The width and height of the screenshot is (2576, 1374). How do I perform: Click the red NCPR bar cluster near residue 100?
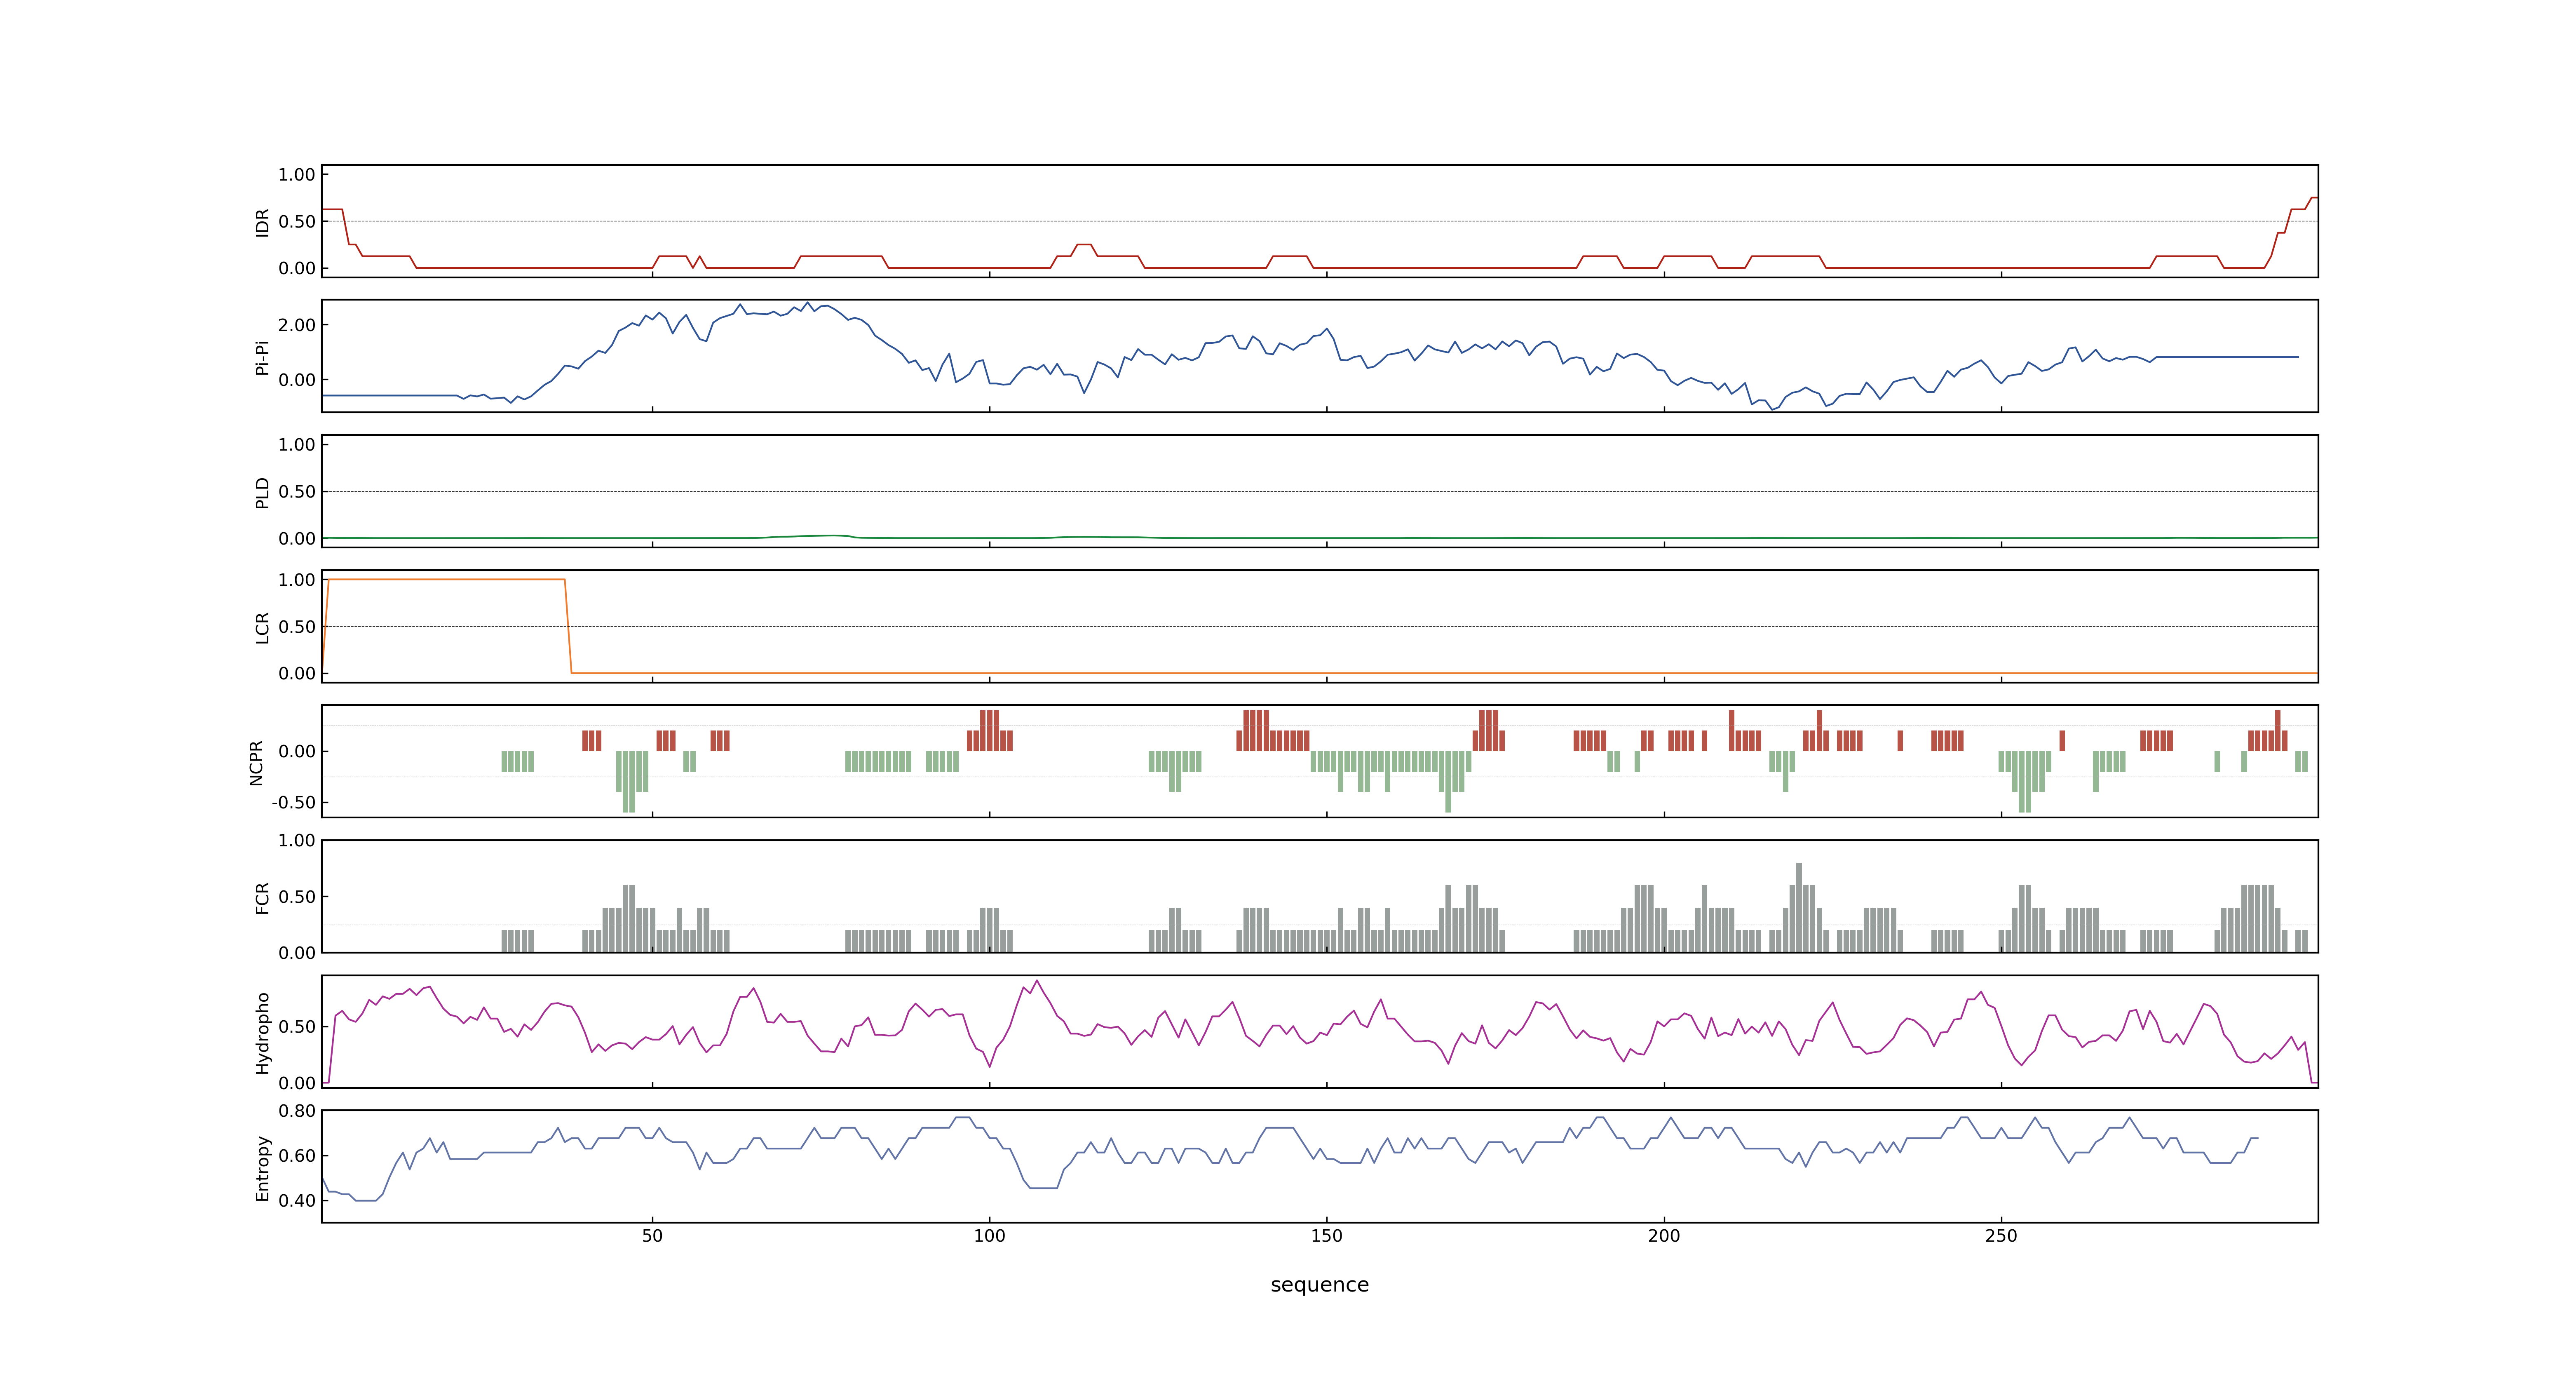point(989,730)
